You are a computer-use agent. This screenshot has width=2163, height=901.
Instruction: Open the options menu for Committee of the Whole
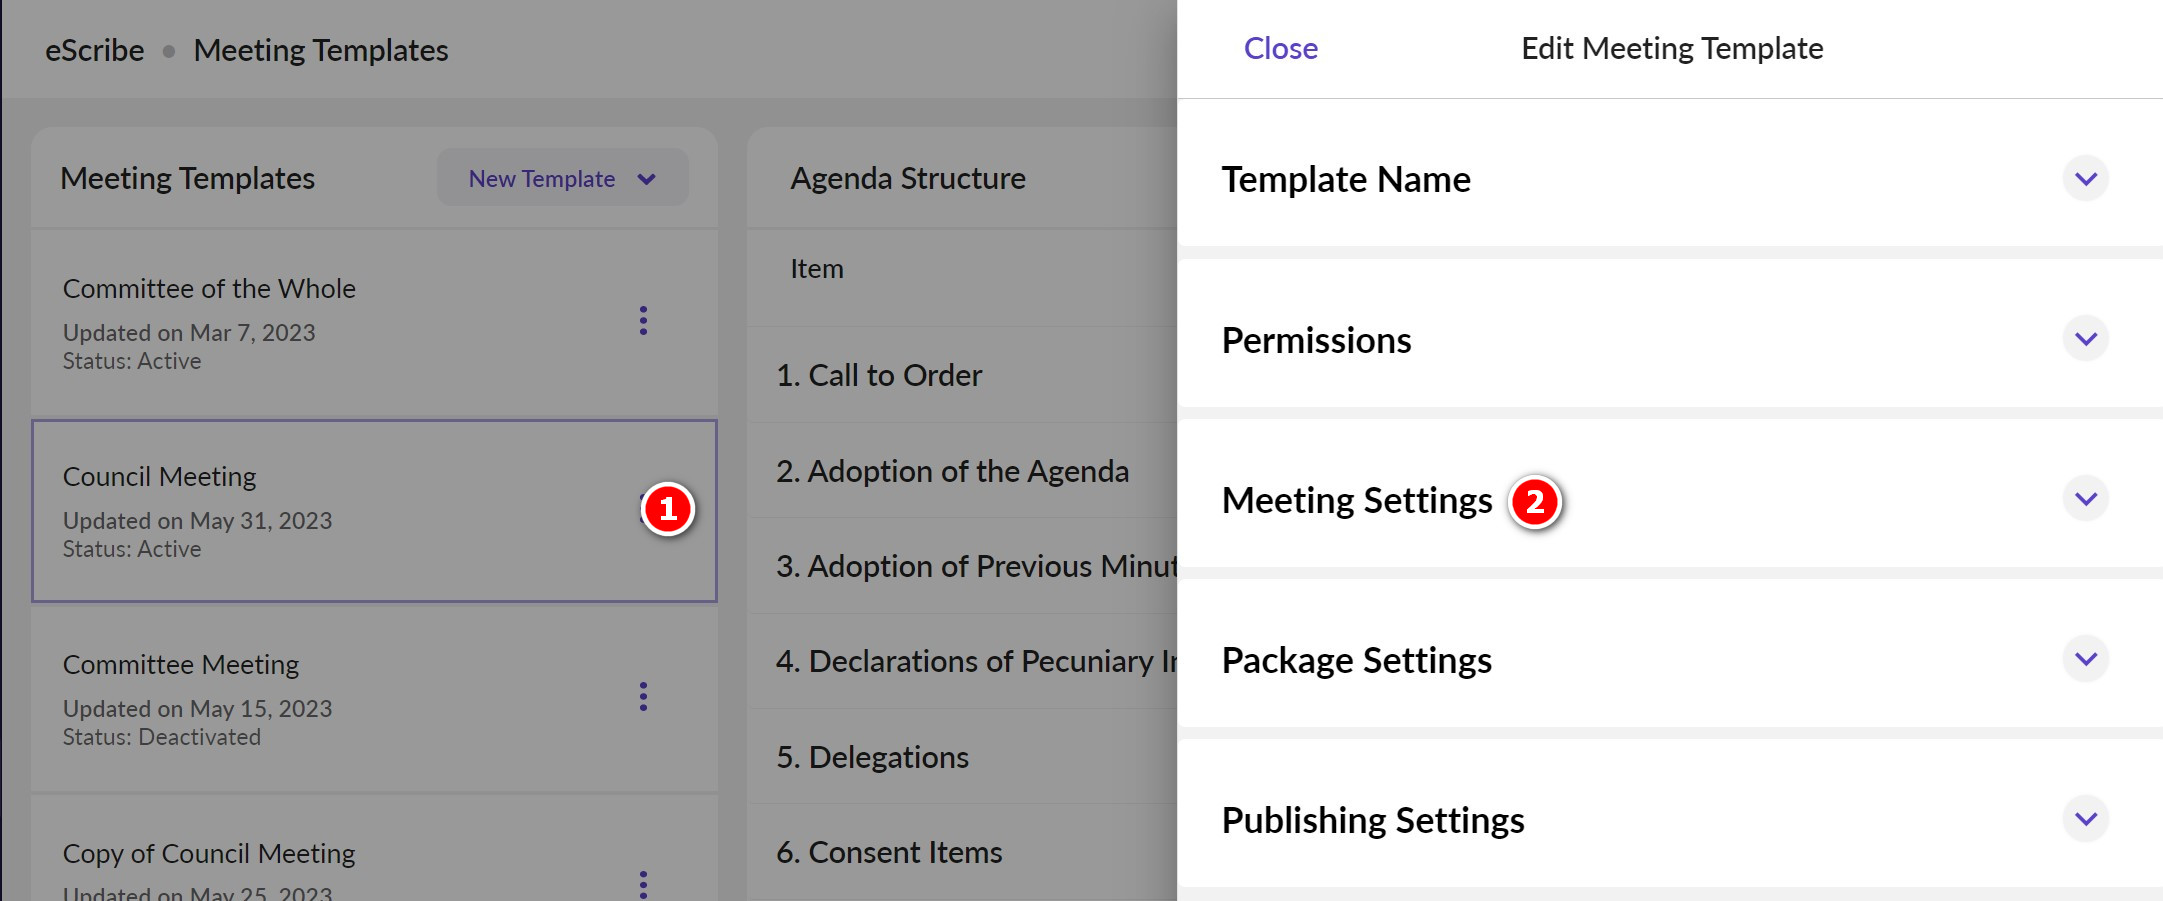644,321
